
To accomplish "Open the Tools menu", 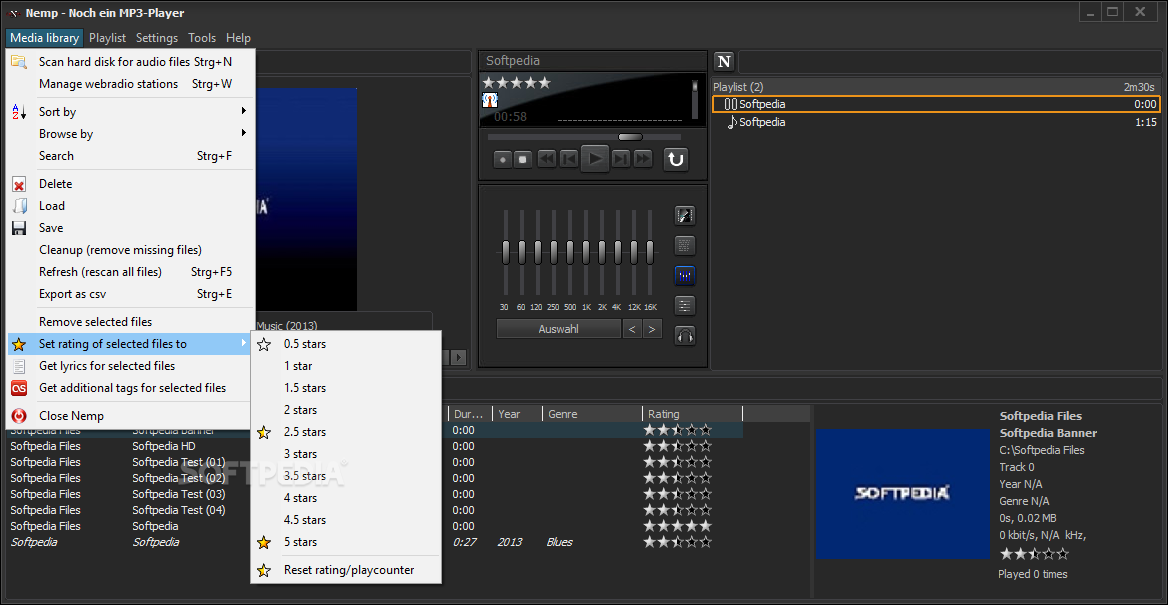I will (202, 38).
